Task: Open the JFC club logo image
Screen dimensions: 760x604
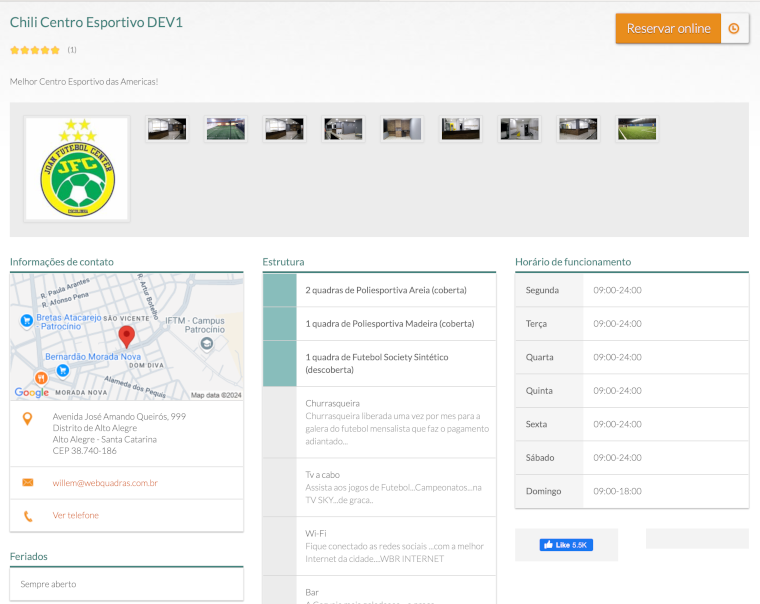Action: point(77,169)
